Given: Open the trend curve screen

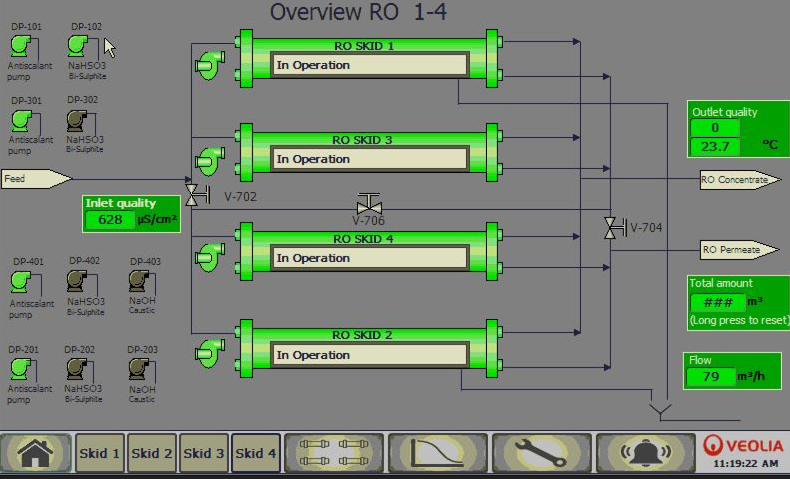Looking at the screenshot, I should [x=438, y=453].
